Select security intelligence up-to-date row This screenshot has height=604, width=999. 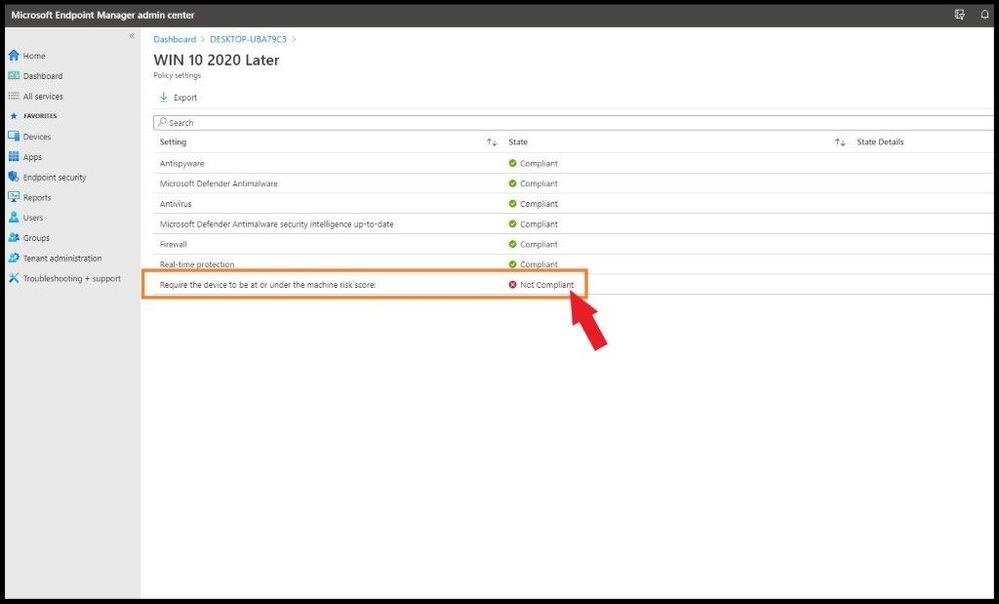(573, 224)
